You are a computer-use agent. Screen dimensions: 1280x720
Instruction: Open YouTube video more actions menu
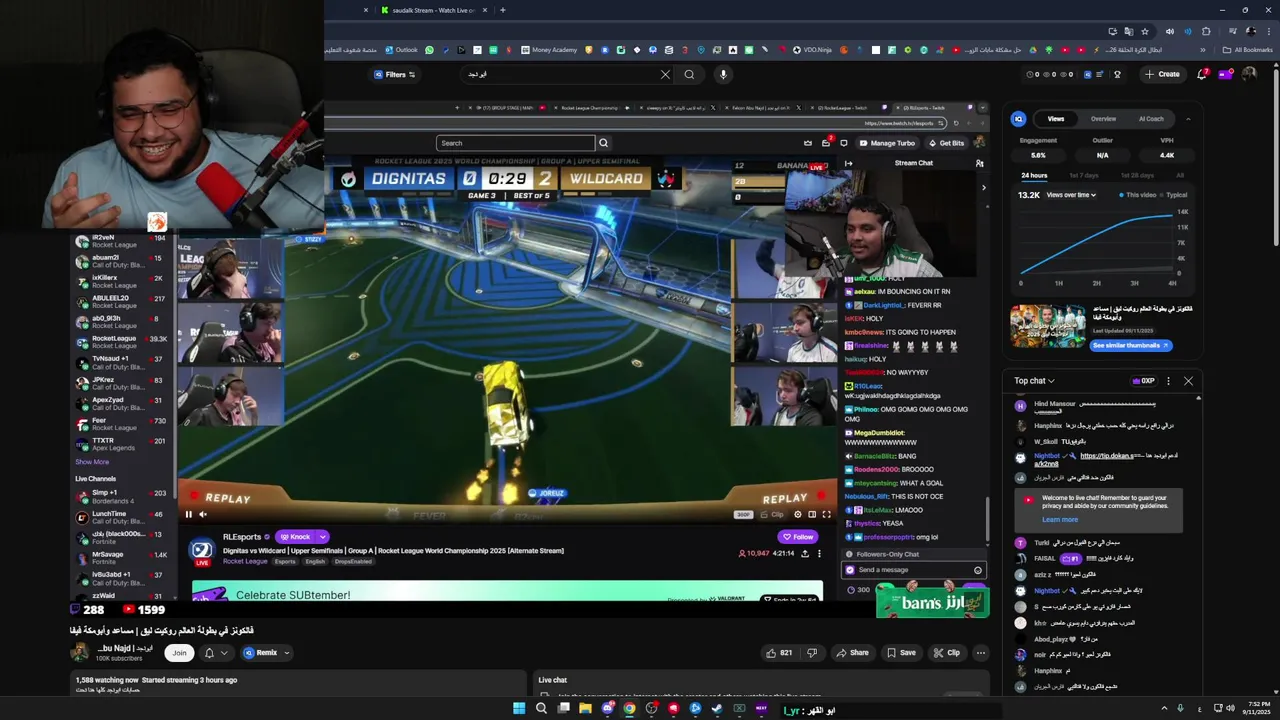tap(980, 653)
